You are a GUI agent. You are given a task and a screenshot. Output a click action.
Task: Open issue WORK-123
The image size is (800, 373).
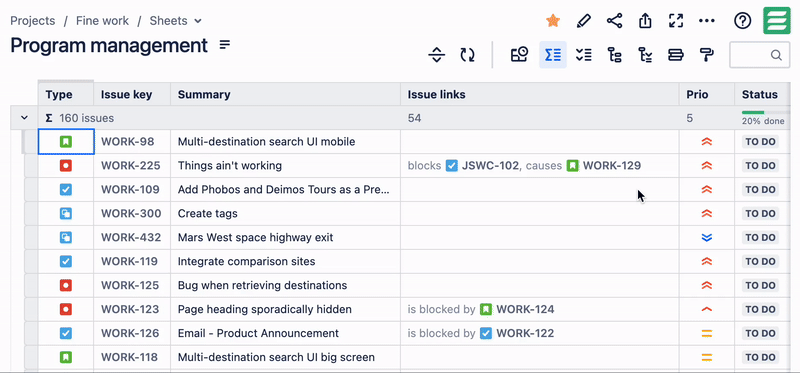130,309
